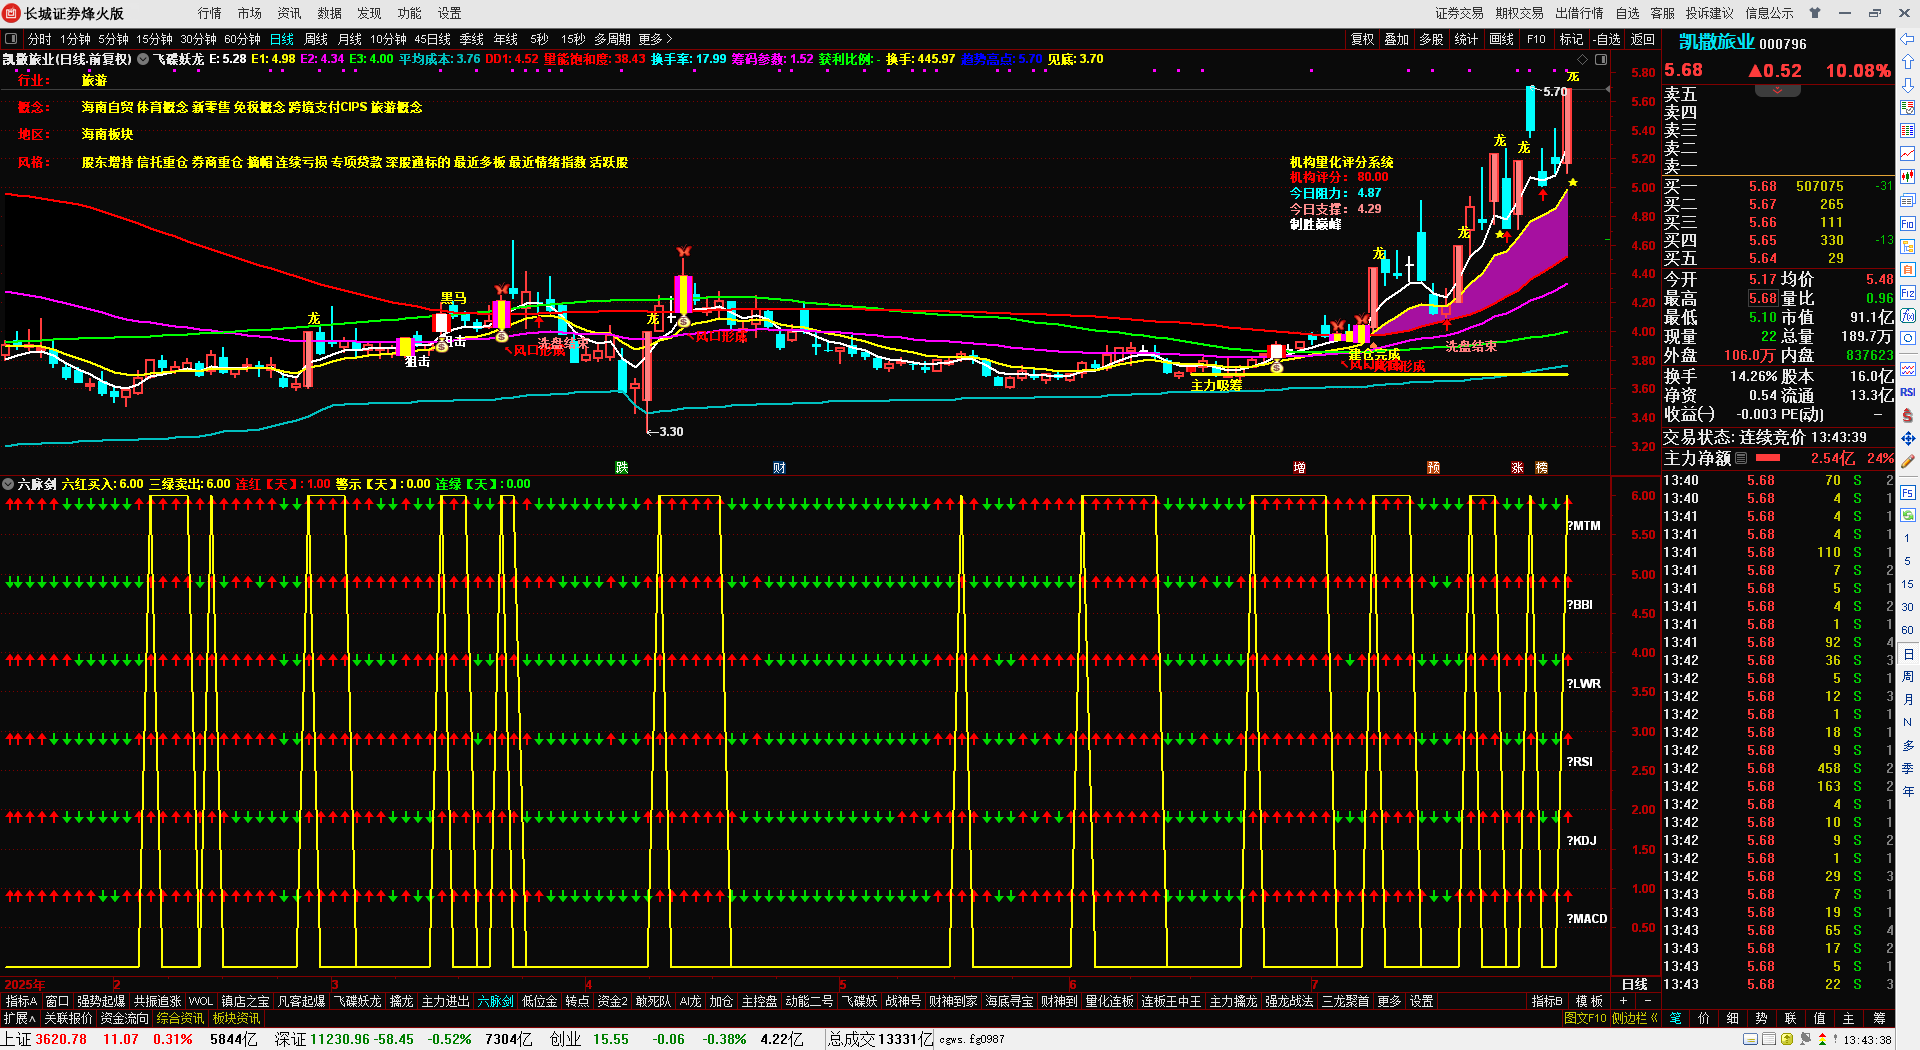Click the 财 marker on the chart timeline
The width and height of the screenshot is (1920, 1050).
[779, 467]
